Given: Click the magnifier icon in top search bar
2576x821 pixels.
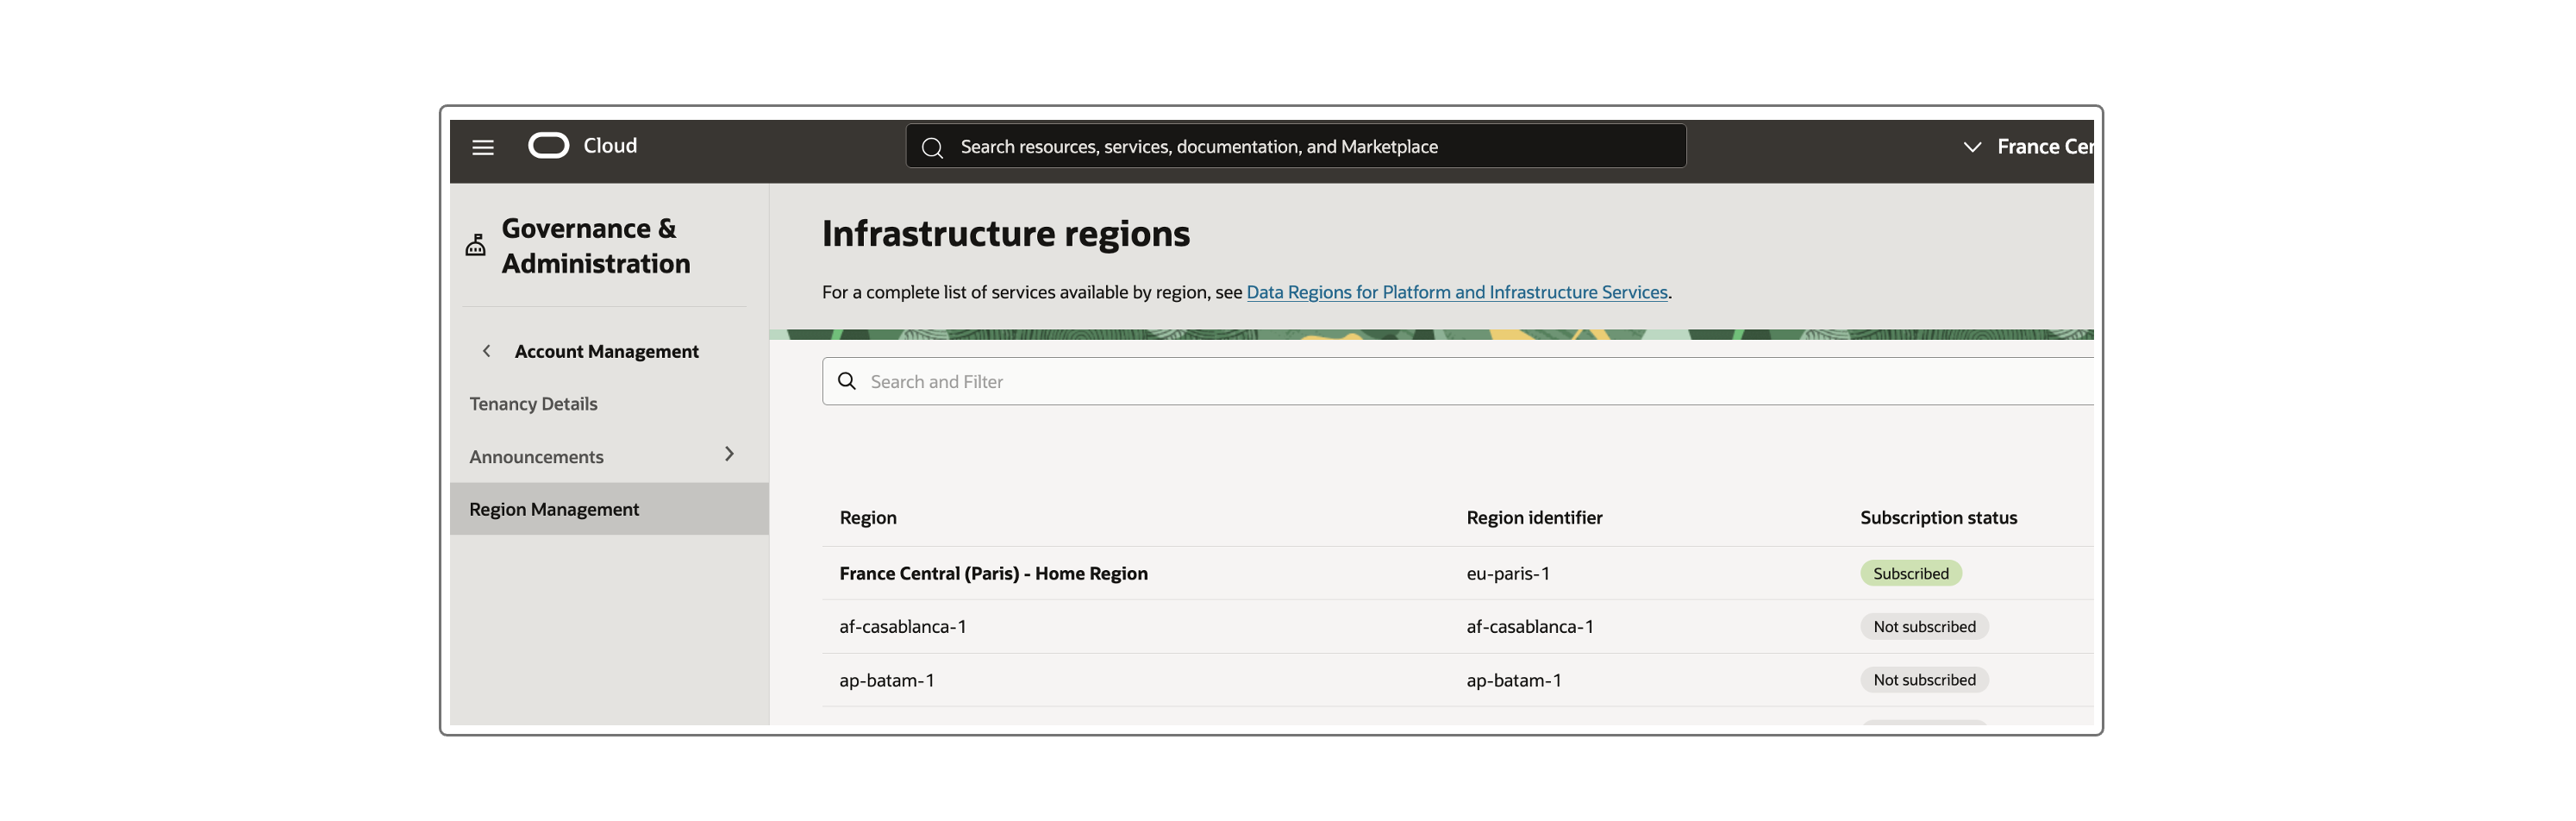Looking at the screenshot, I should (x=932, y=148).
